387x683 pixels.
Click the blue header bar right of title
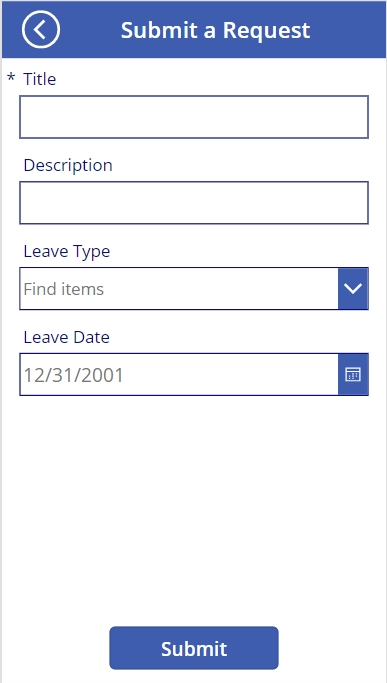click(349, 30)
